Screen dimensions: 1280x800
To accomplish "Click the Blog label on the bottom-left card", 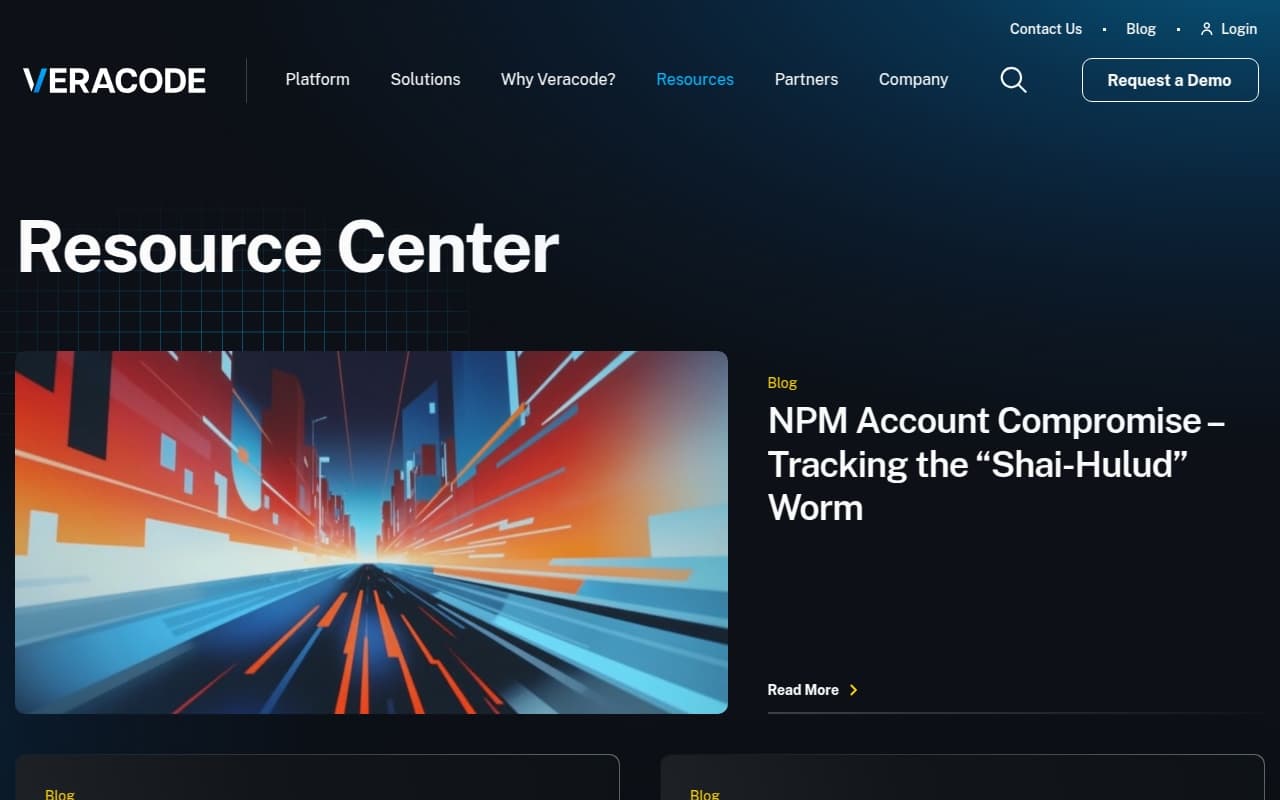I will (60, 794).
